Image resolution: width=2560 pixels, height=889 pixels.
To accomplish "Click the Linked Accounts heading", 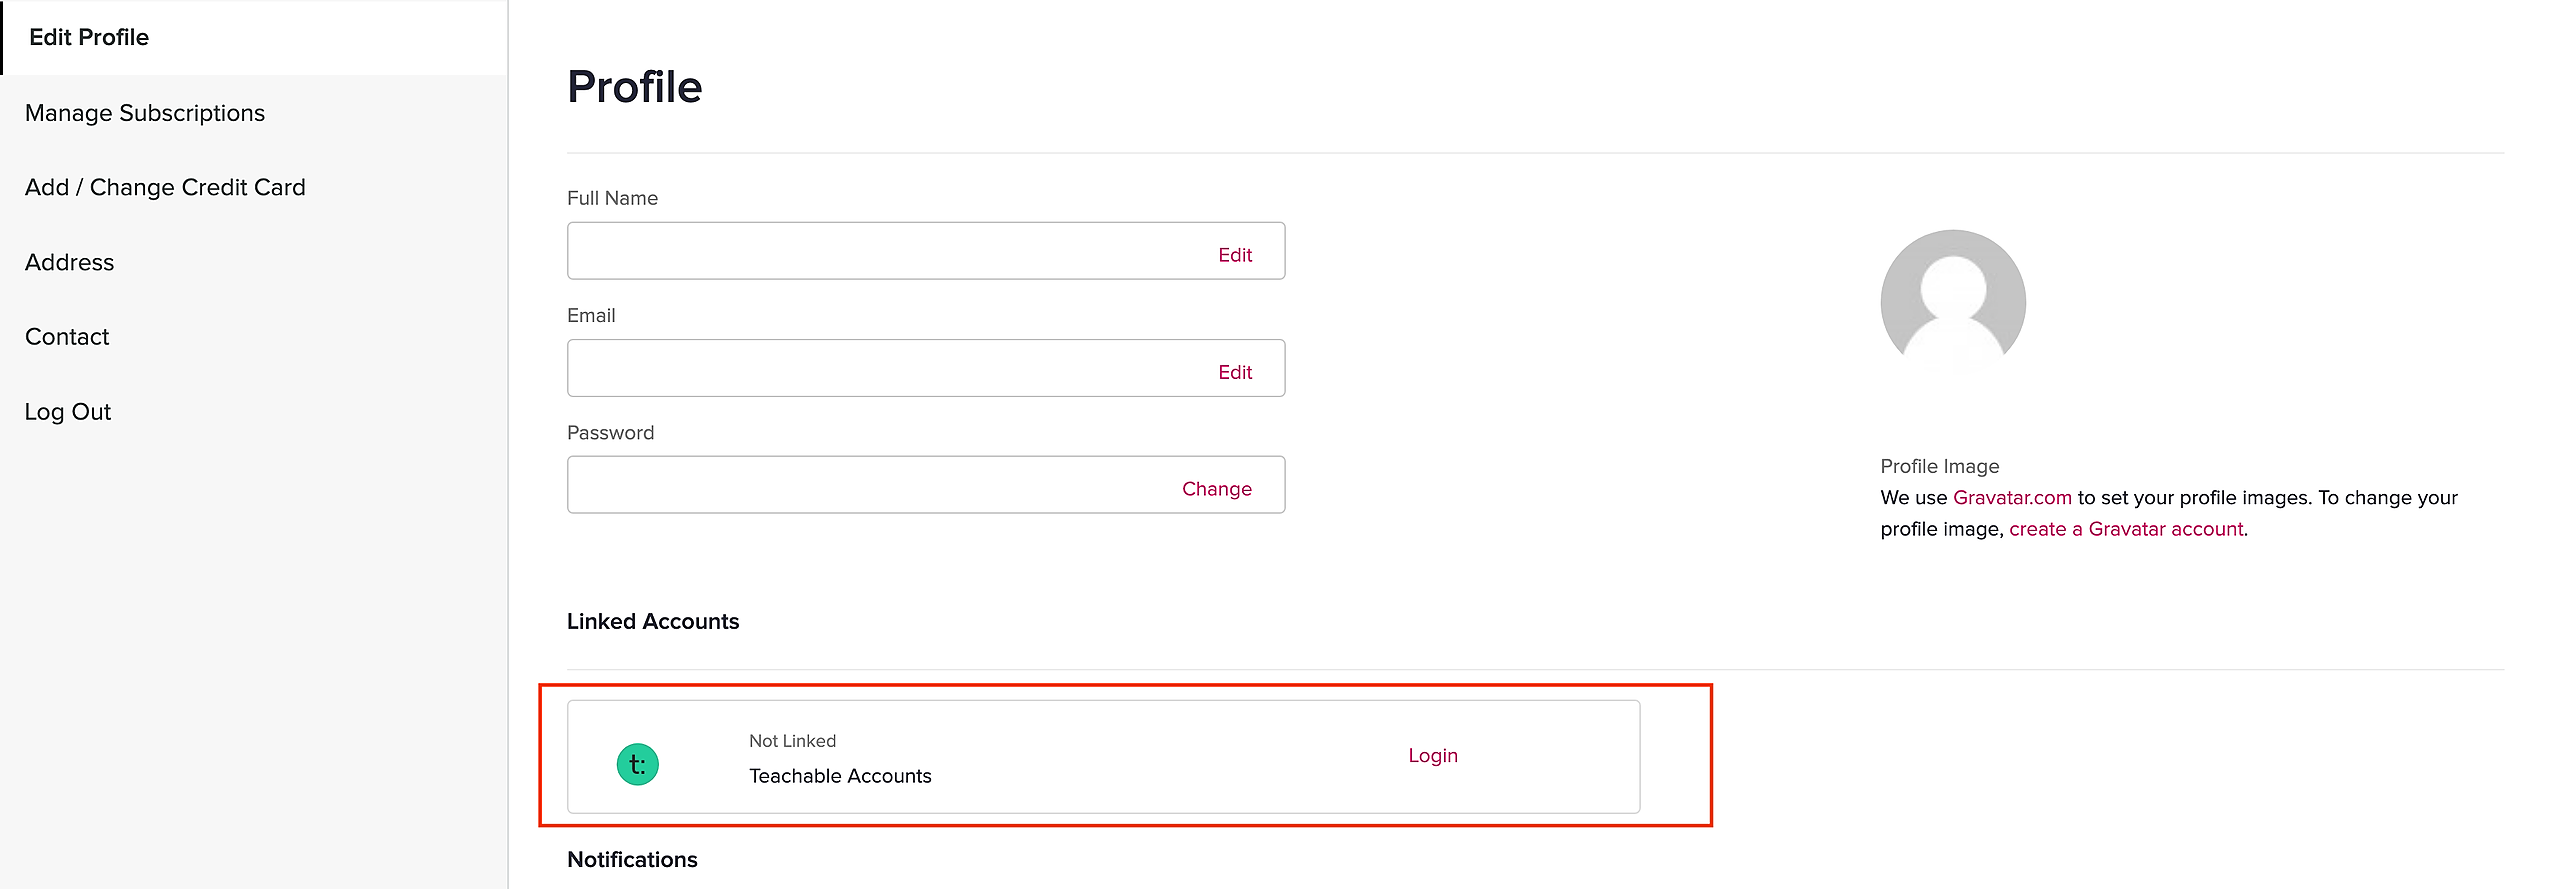I will [x=653, y=621].
